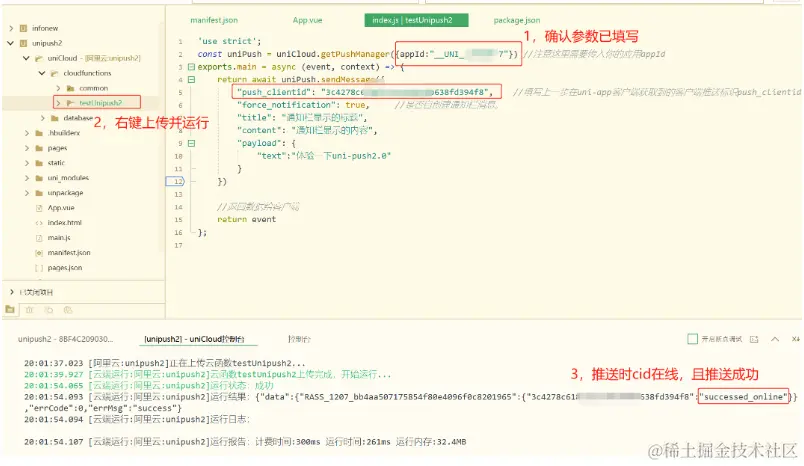Expand the pages folder chevron
Screen dimensions: 804x466
point(27,148)
